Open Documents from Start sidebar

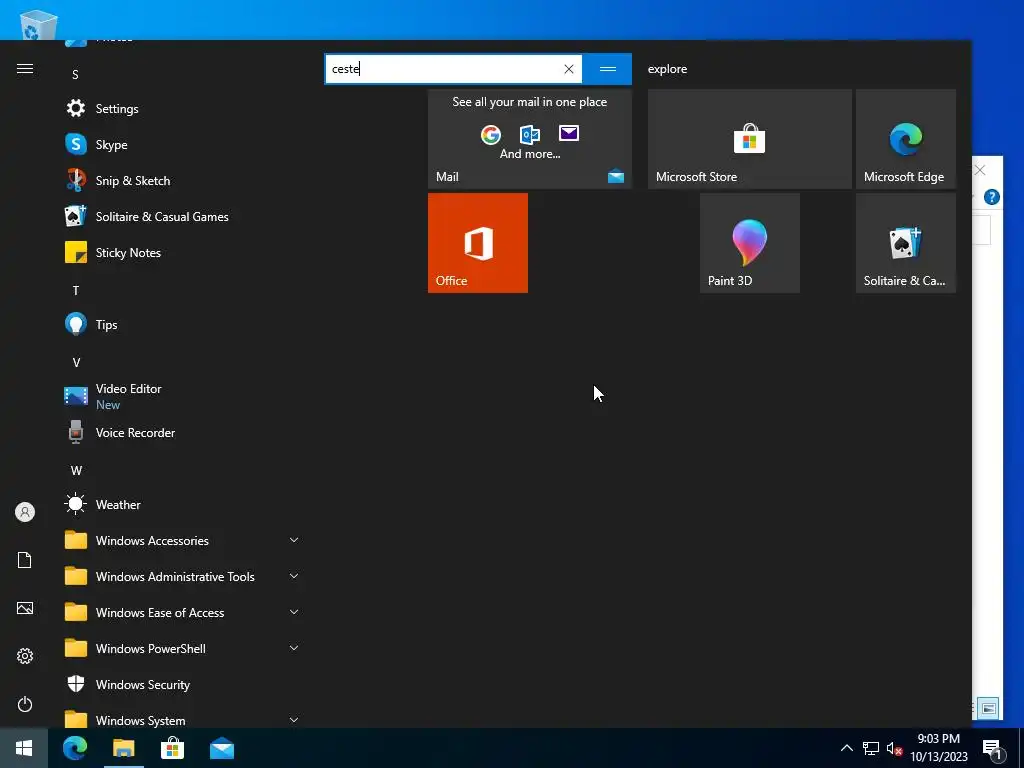(25, 560)
